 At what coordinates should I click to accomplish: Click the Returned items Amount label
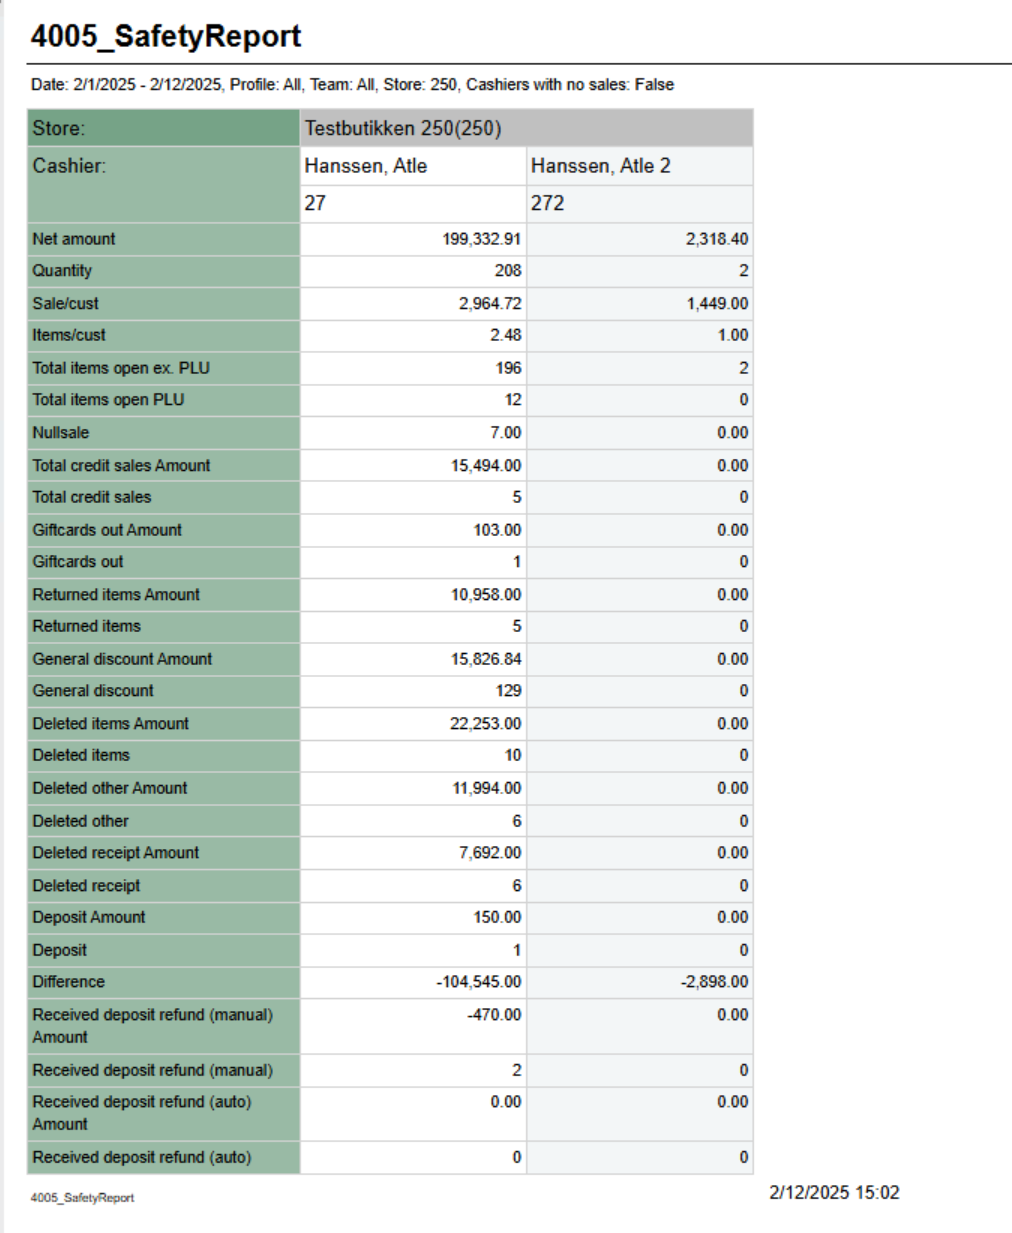(116, 594)
